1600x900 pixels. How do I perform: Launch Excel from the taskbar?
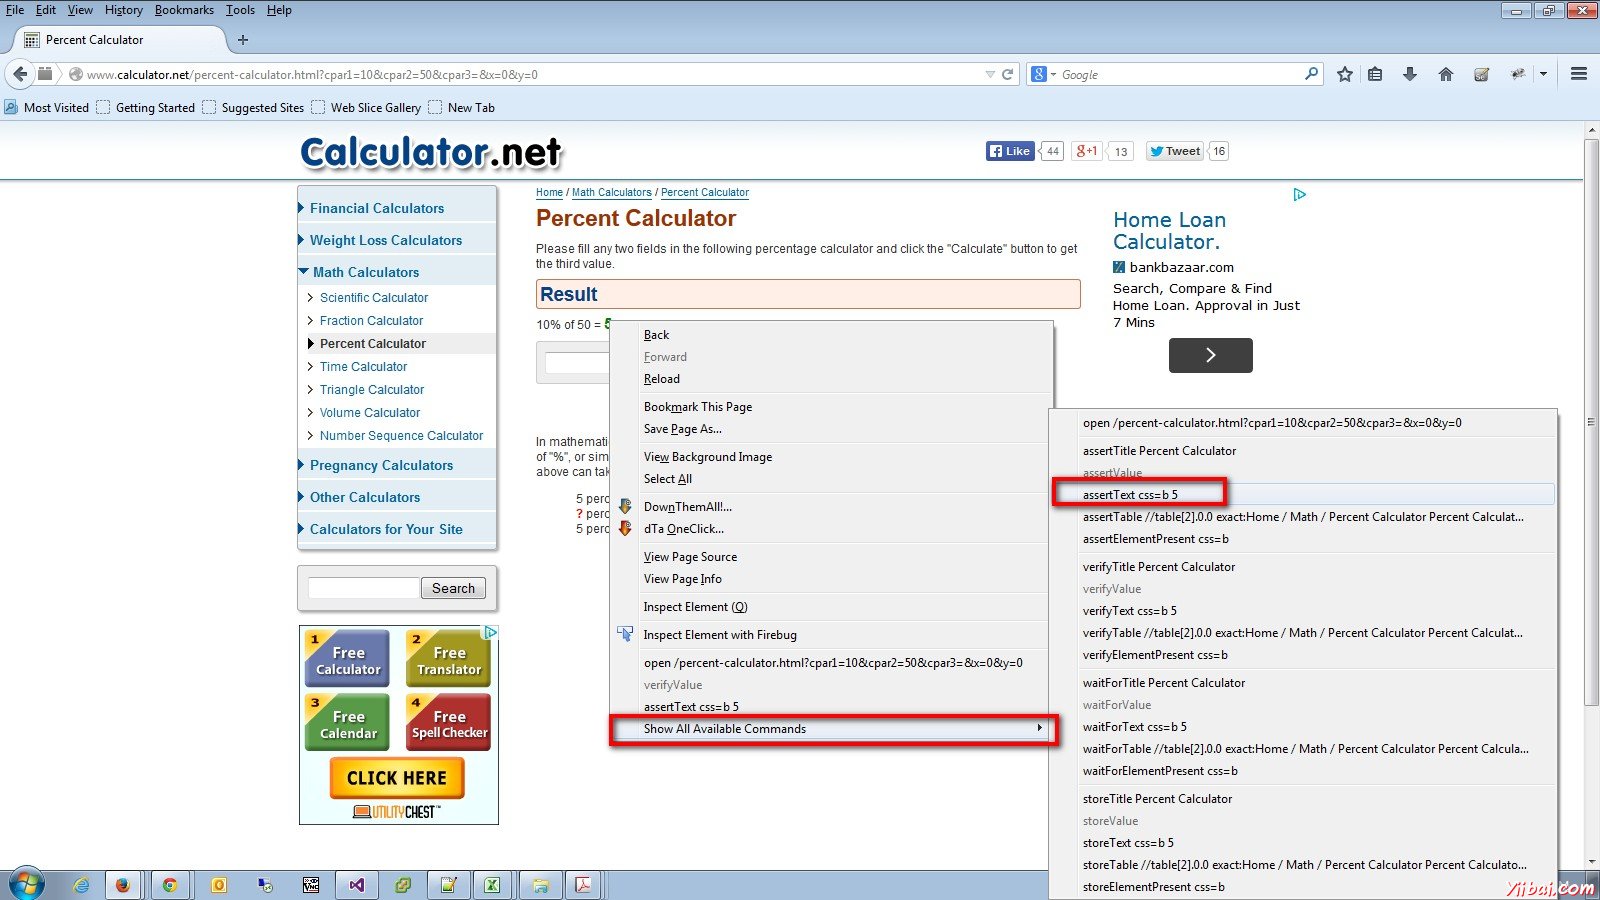[x=492, y=884]
